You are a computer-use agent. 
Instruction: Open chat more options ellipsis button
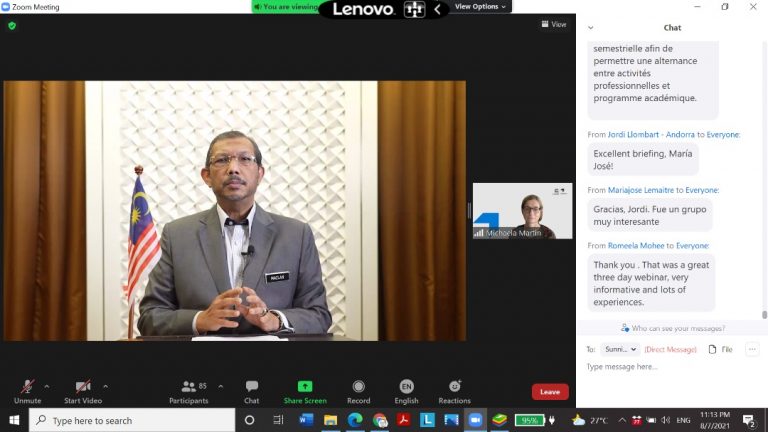[x=752, y=349]
